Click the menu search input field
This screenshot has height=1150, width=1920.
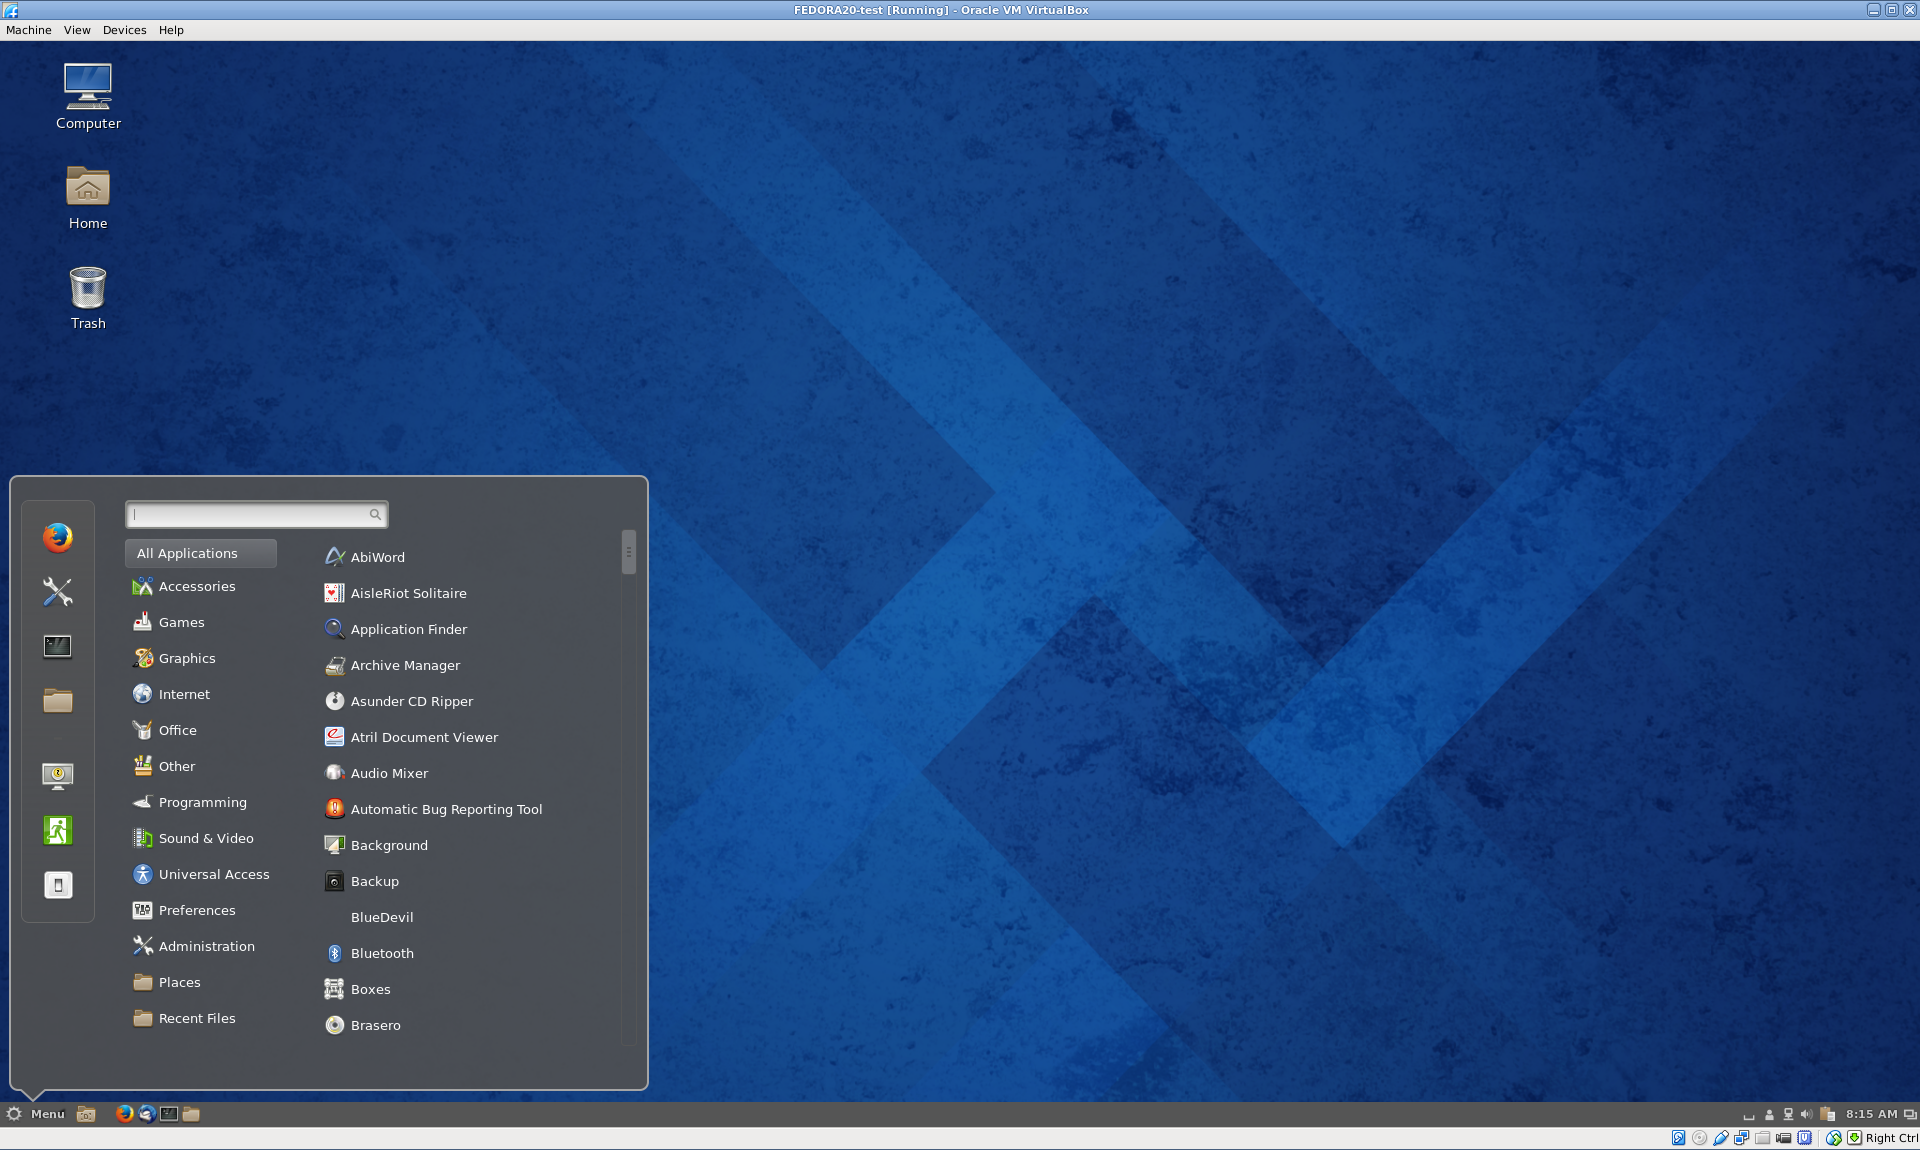tap(250, 515)
